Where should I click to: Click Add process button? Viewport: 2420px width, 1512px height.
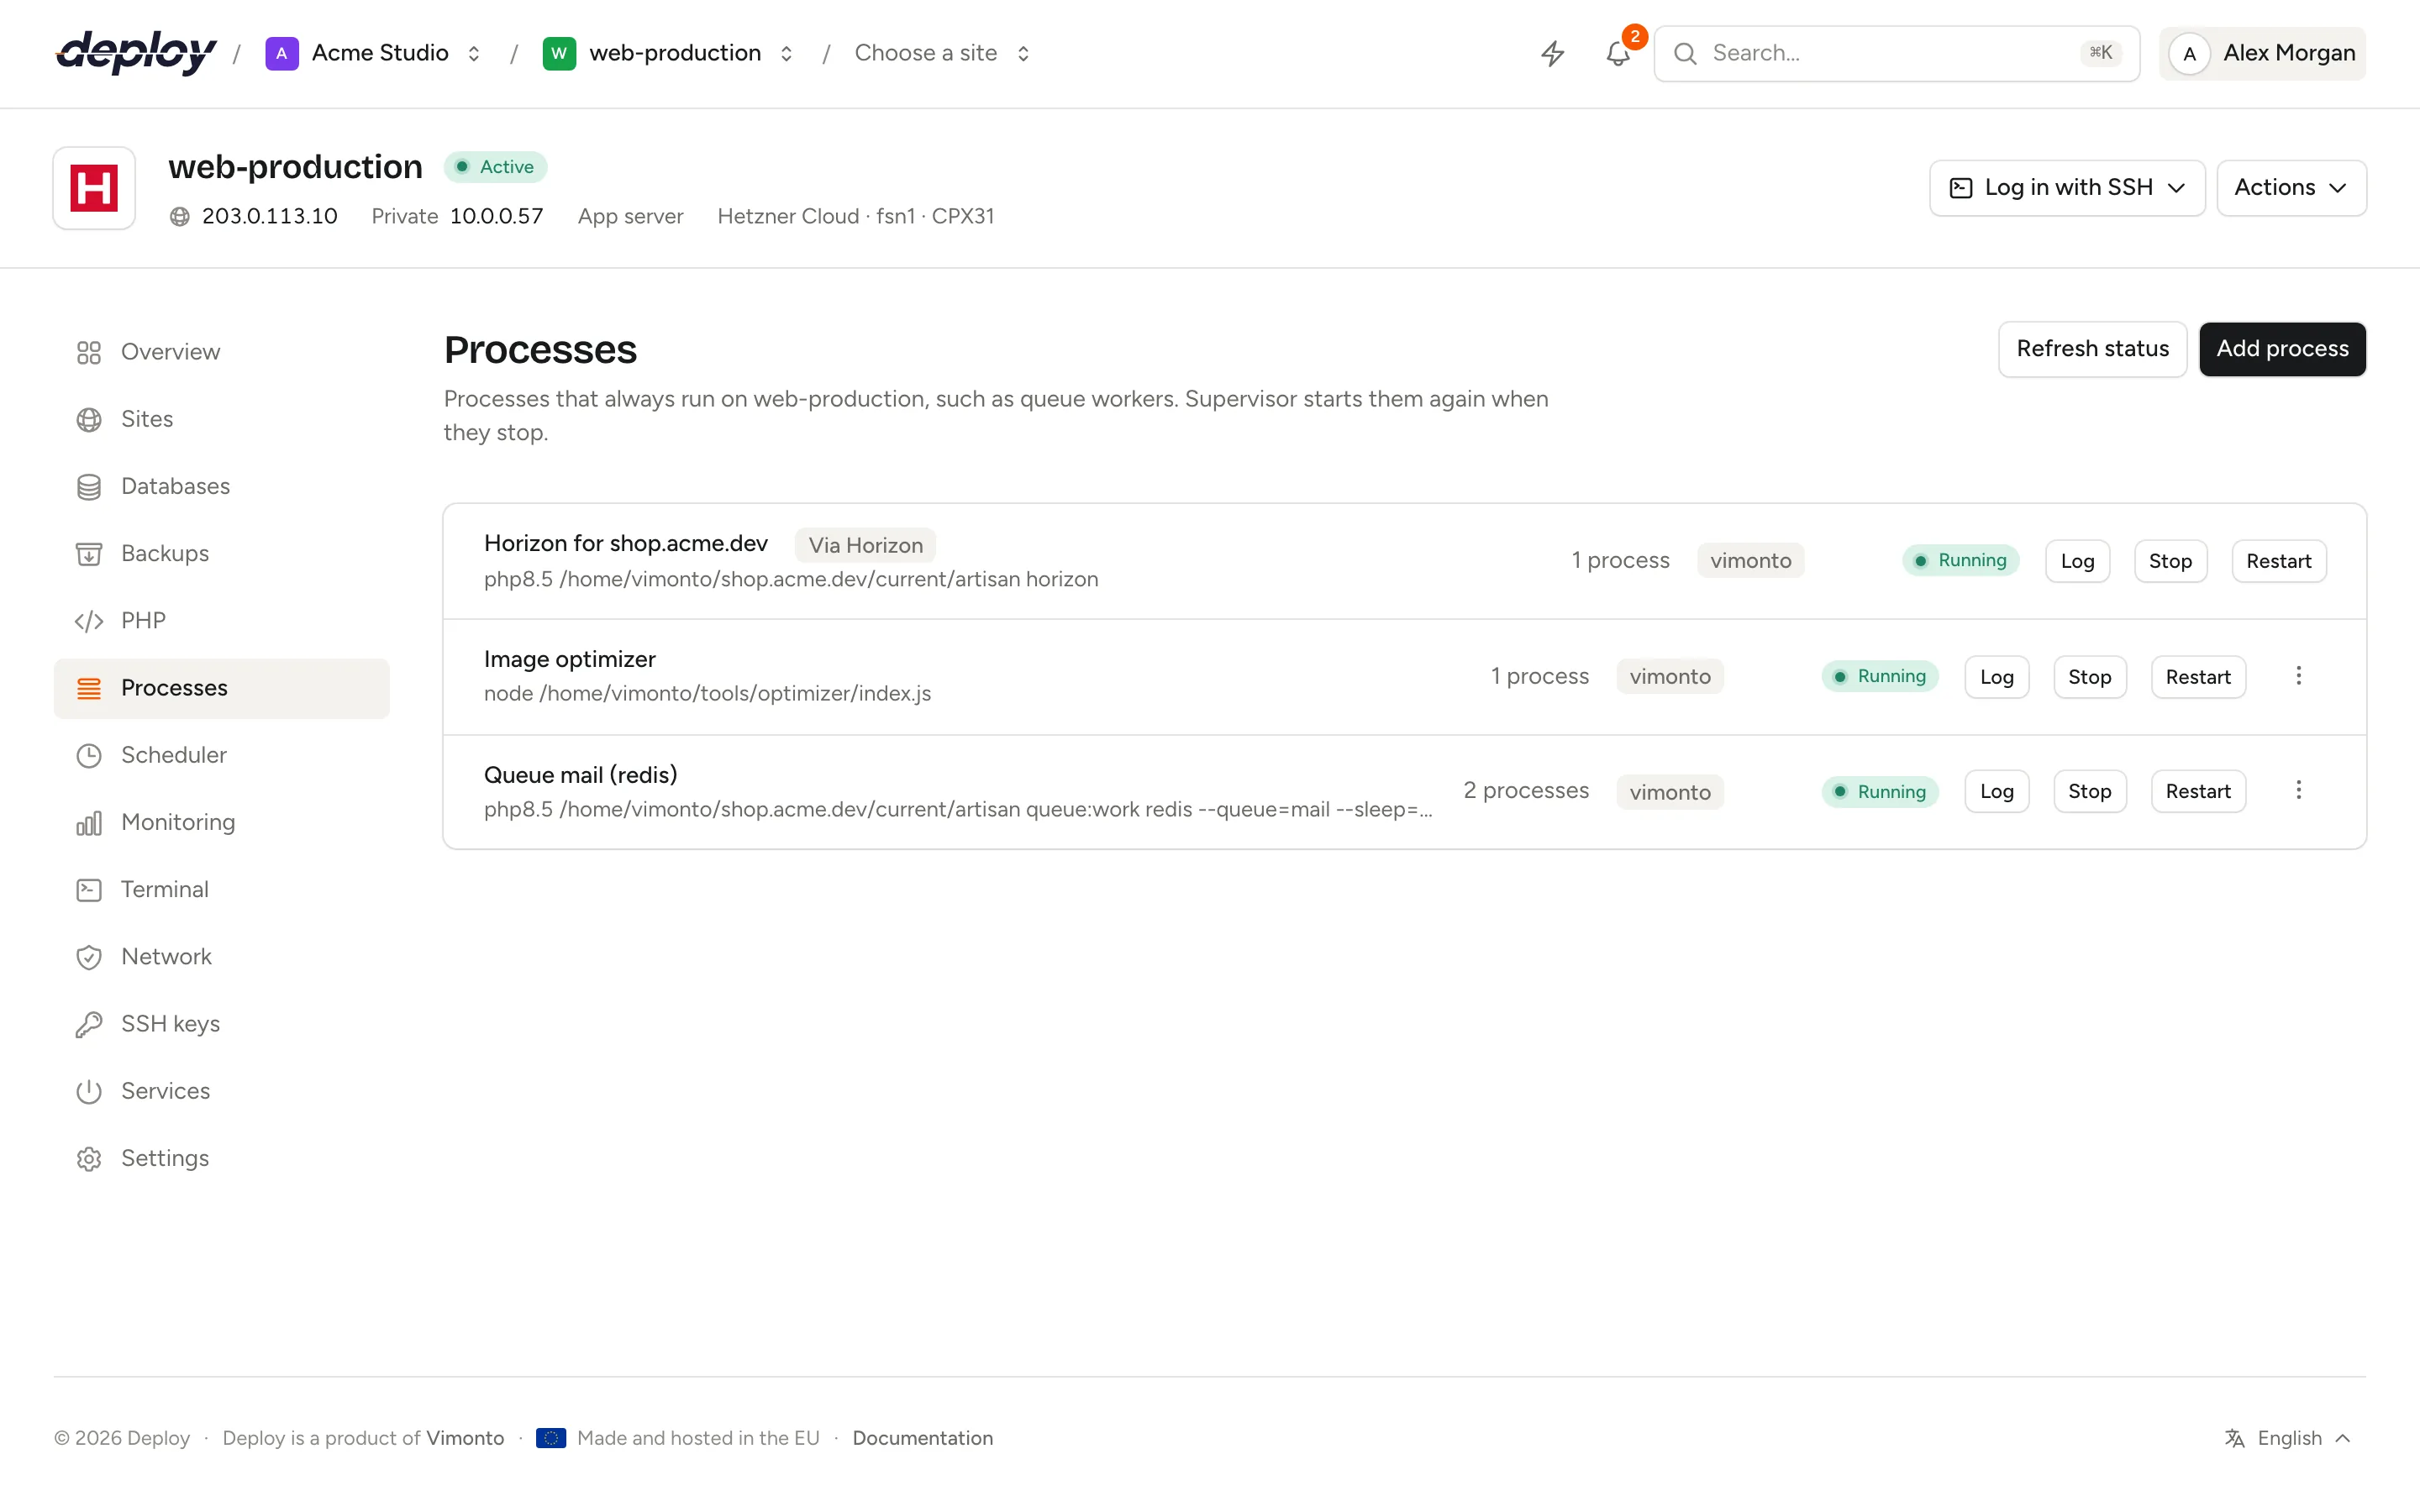(x=2282, y=349)
